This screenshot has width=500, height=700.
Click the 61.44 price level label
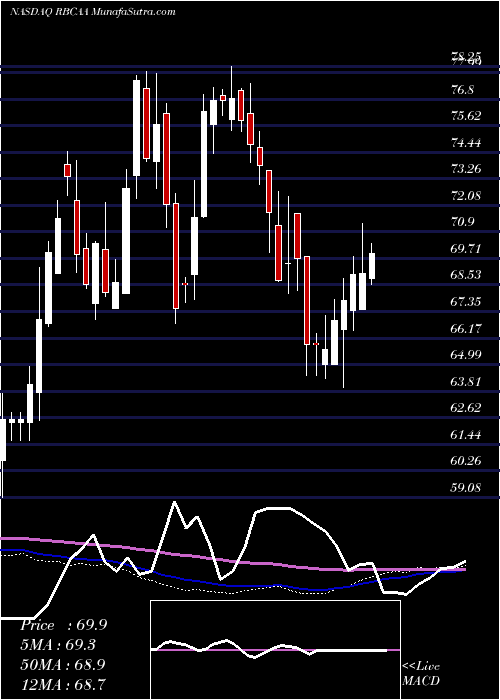tap(467, 434)
